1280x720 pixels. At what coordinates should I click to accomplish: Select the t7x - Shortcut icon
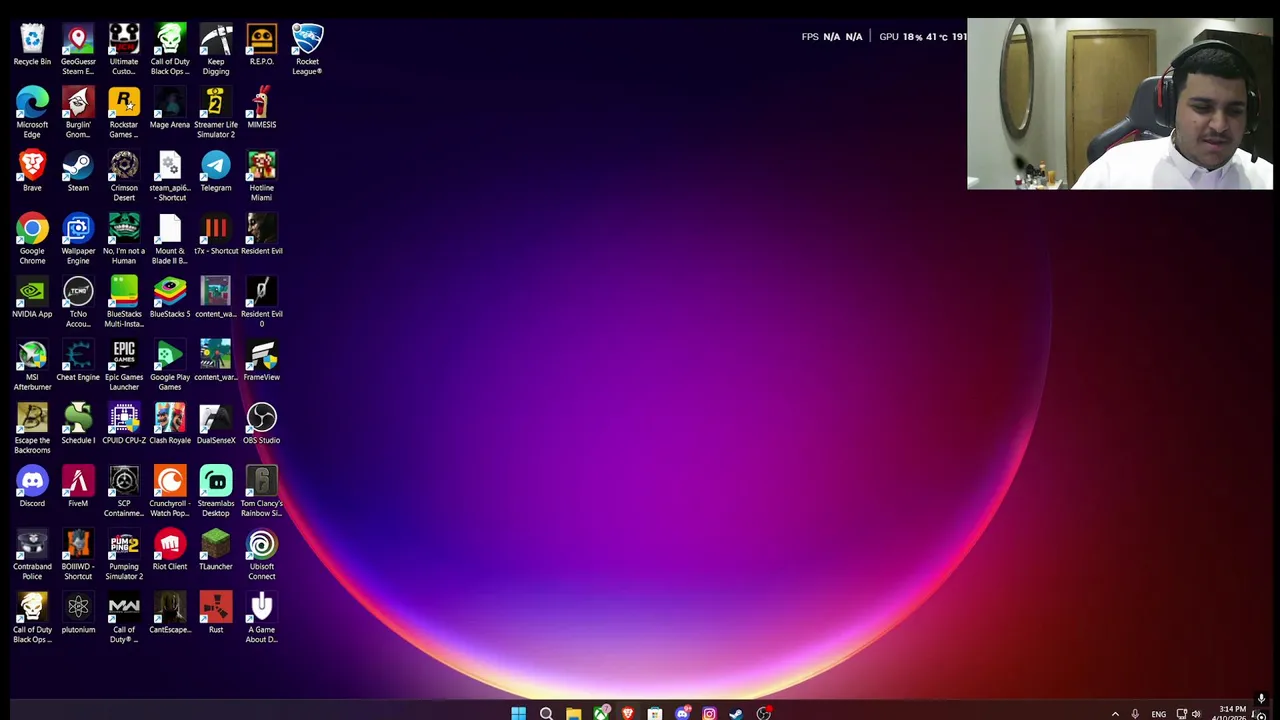216,235
